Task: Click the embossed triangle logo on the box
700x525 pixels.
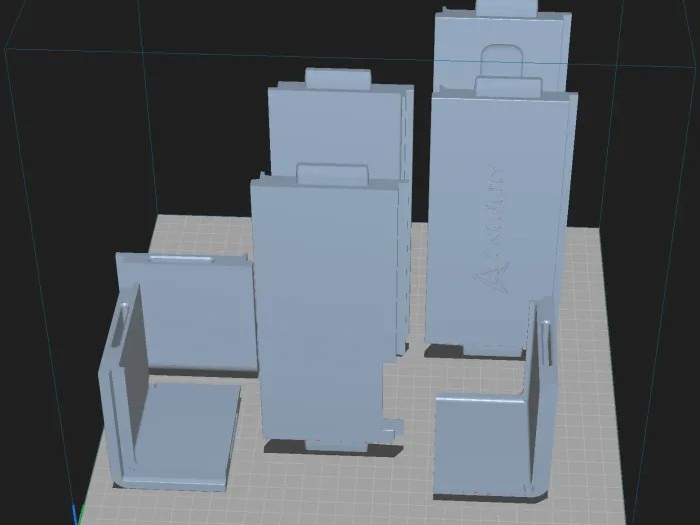Action: [491, 277]
